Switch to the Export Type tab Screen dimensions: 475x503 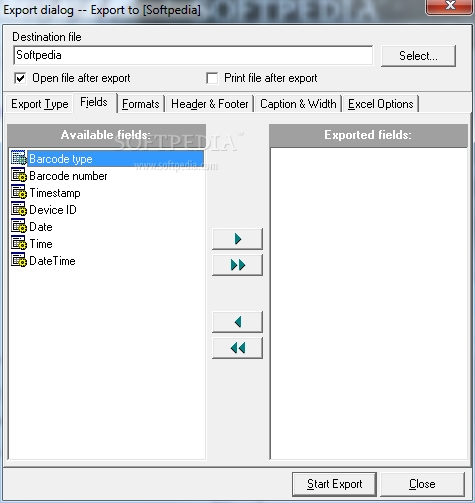point(40,104)
